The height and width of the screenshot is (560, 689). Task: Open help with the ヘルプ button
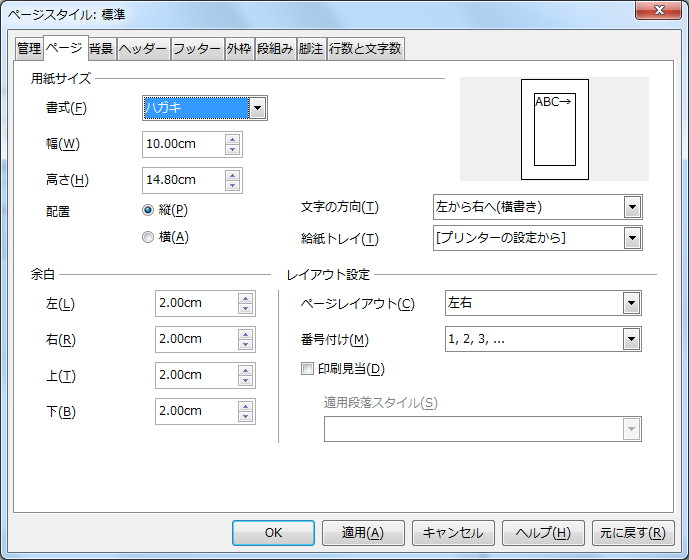pyautogui.click(x=543, y=533)
